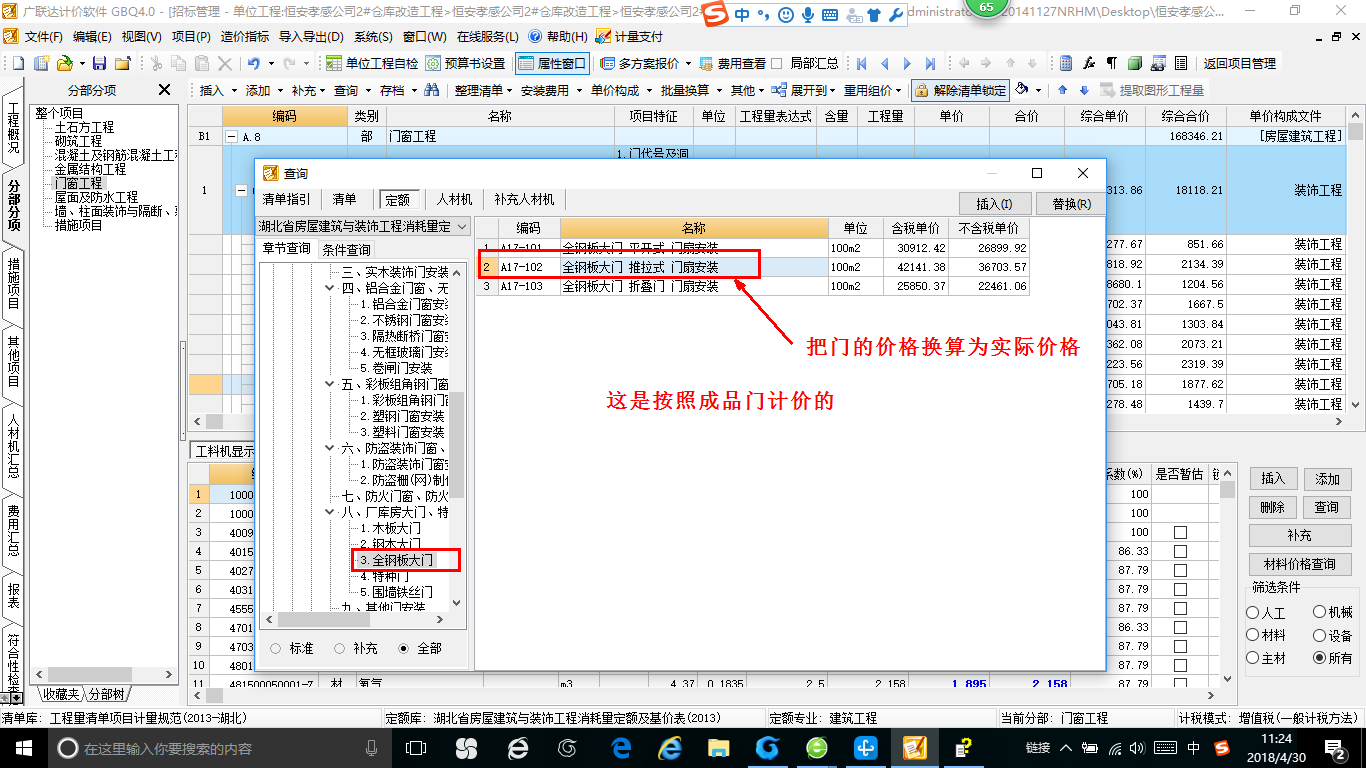This screenshot has height=768, width=1366.
Task: Click 插入(I) button in query dialog
Action: coord(994,204)
